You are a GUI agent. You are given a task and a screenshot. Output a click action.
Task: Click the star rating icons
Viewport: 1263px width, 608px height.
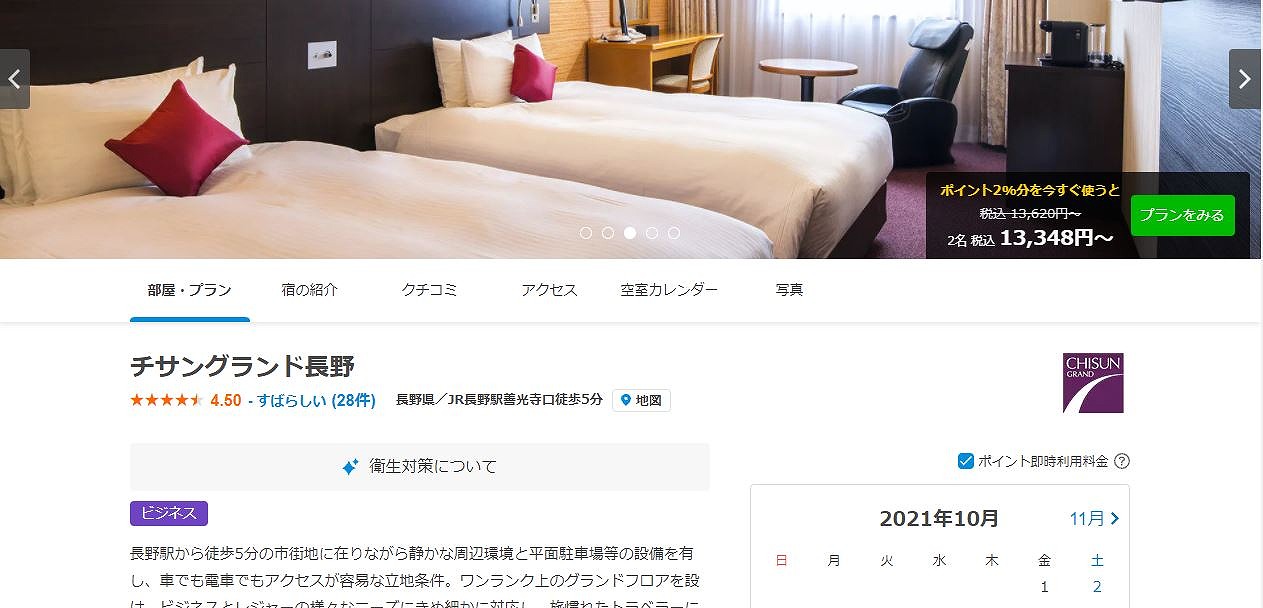tap(167, 400)
